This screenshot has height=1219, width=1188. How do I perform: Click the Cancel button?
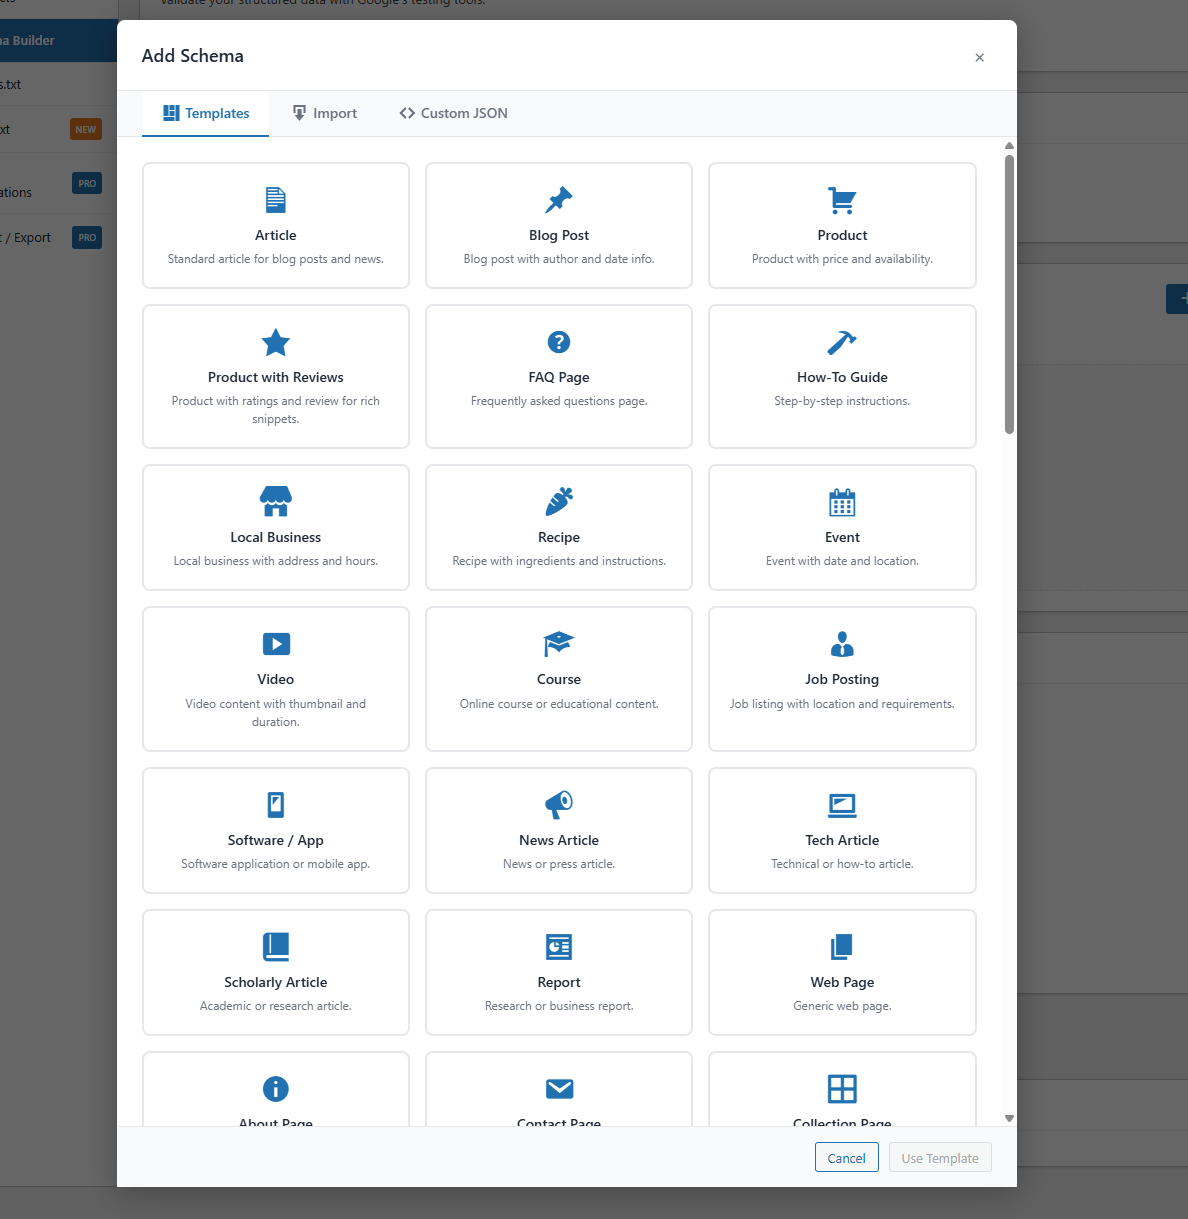click(846, 1157)
